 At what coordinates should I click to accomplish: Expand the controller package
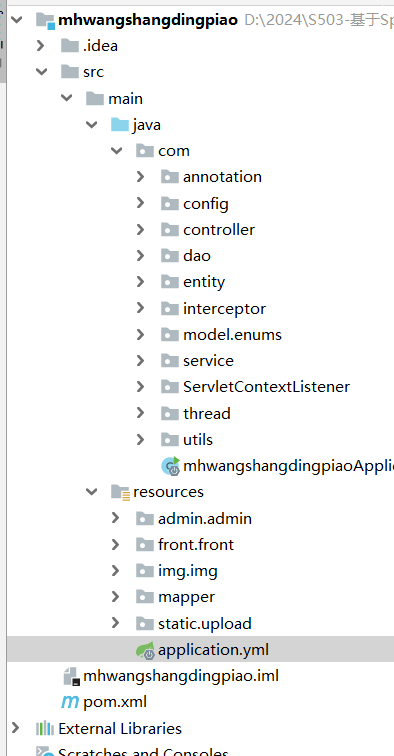coord(140,230)
